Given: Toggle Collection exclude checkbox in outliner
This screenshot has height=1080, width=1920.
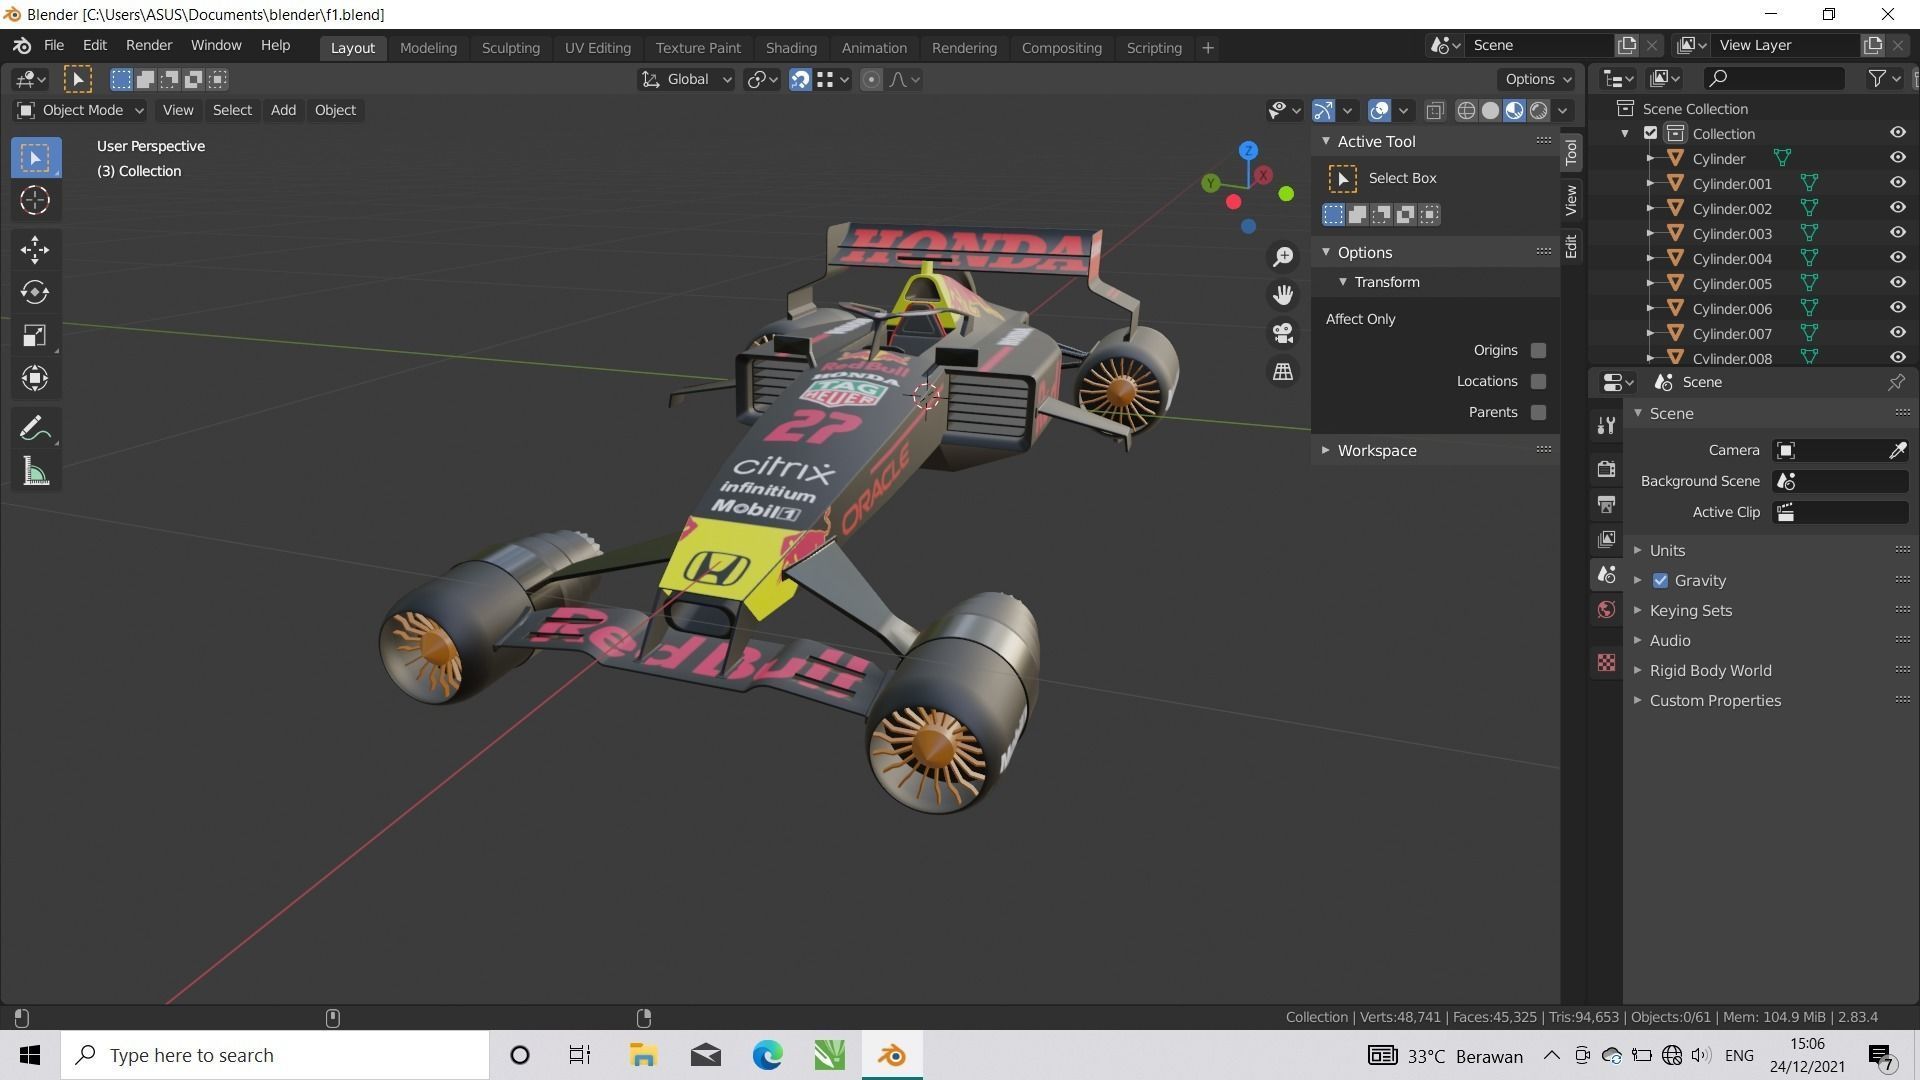Looking at the screenshot, I should click(x=1651, y=134).
